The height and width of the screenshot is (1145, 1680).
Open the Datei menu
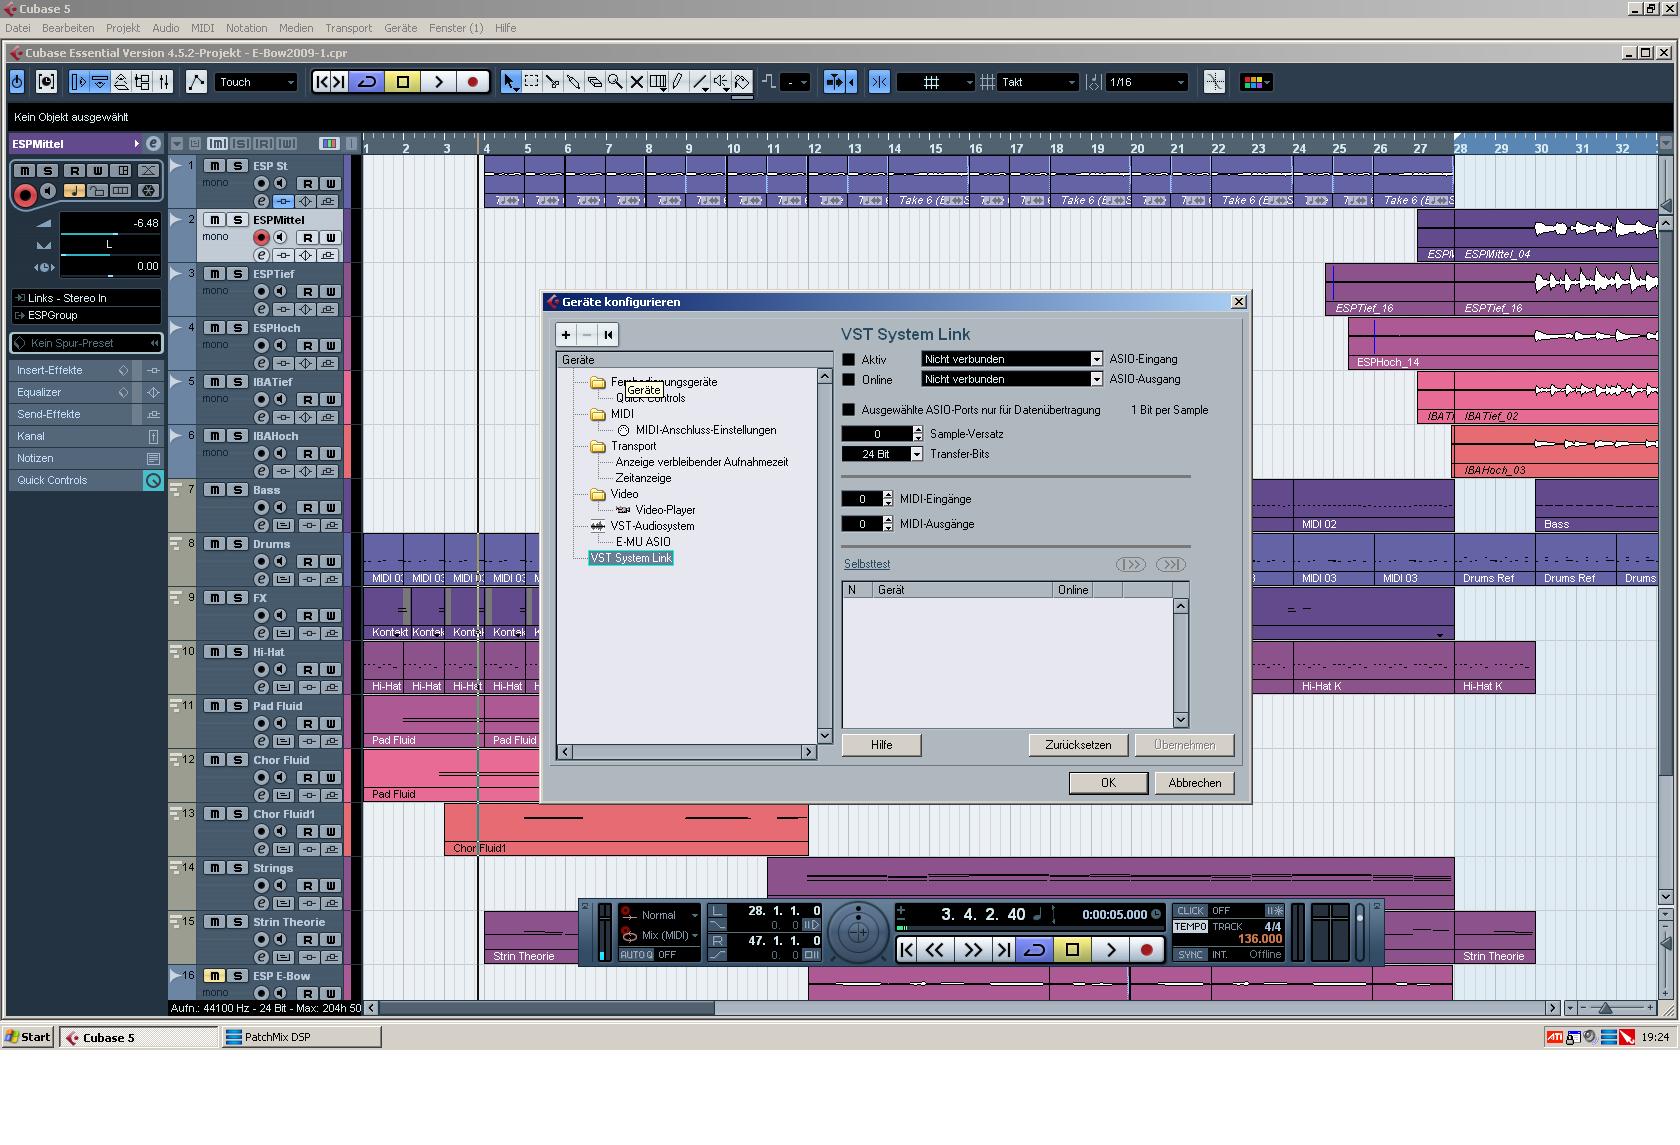(18, 28)
